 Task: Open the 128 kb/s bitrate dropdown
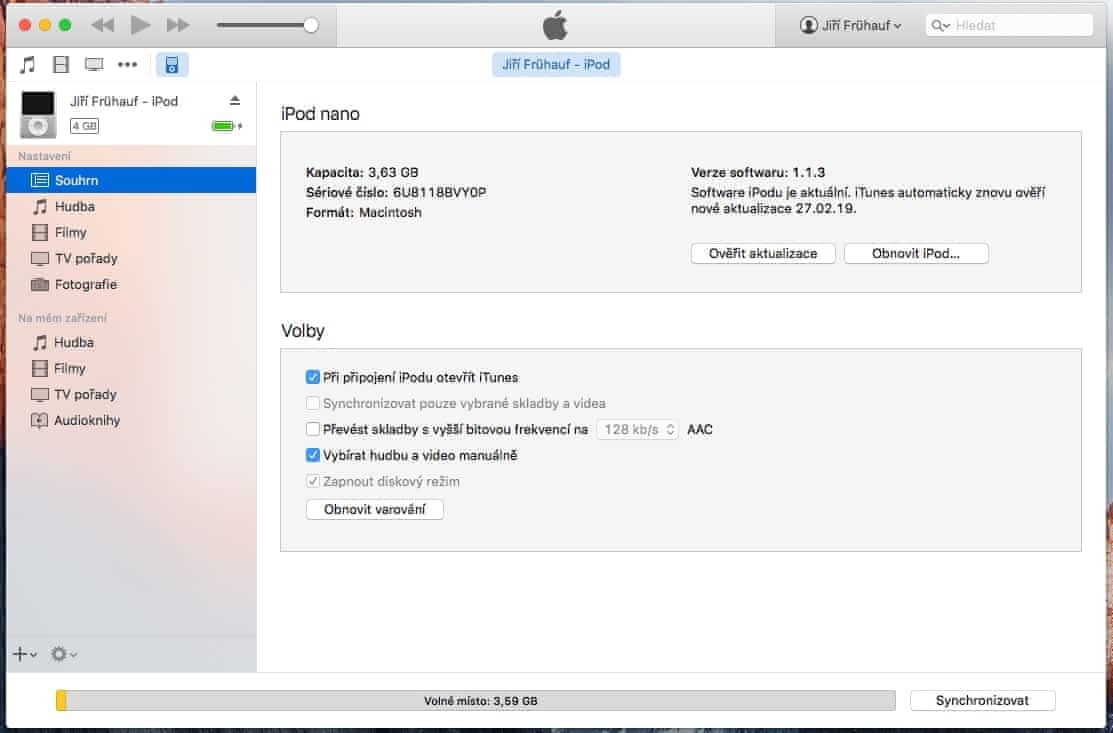coord(637,429)
